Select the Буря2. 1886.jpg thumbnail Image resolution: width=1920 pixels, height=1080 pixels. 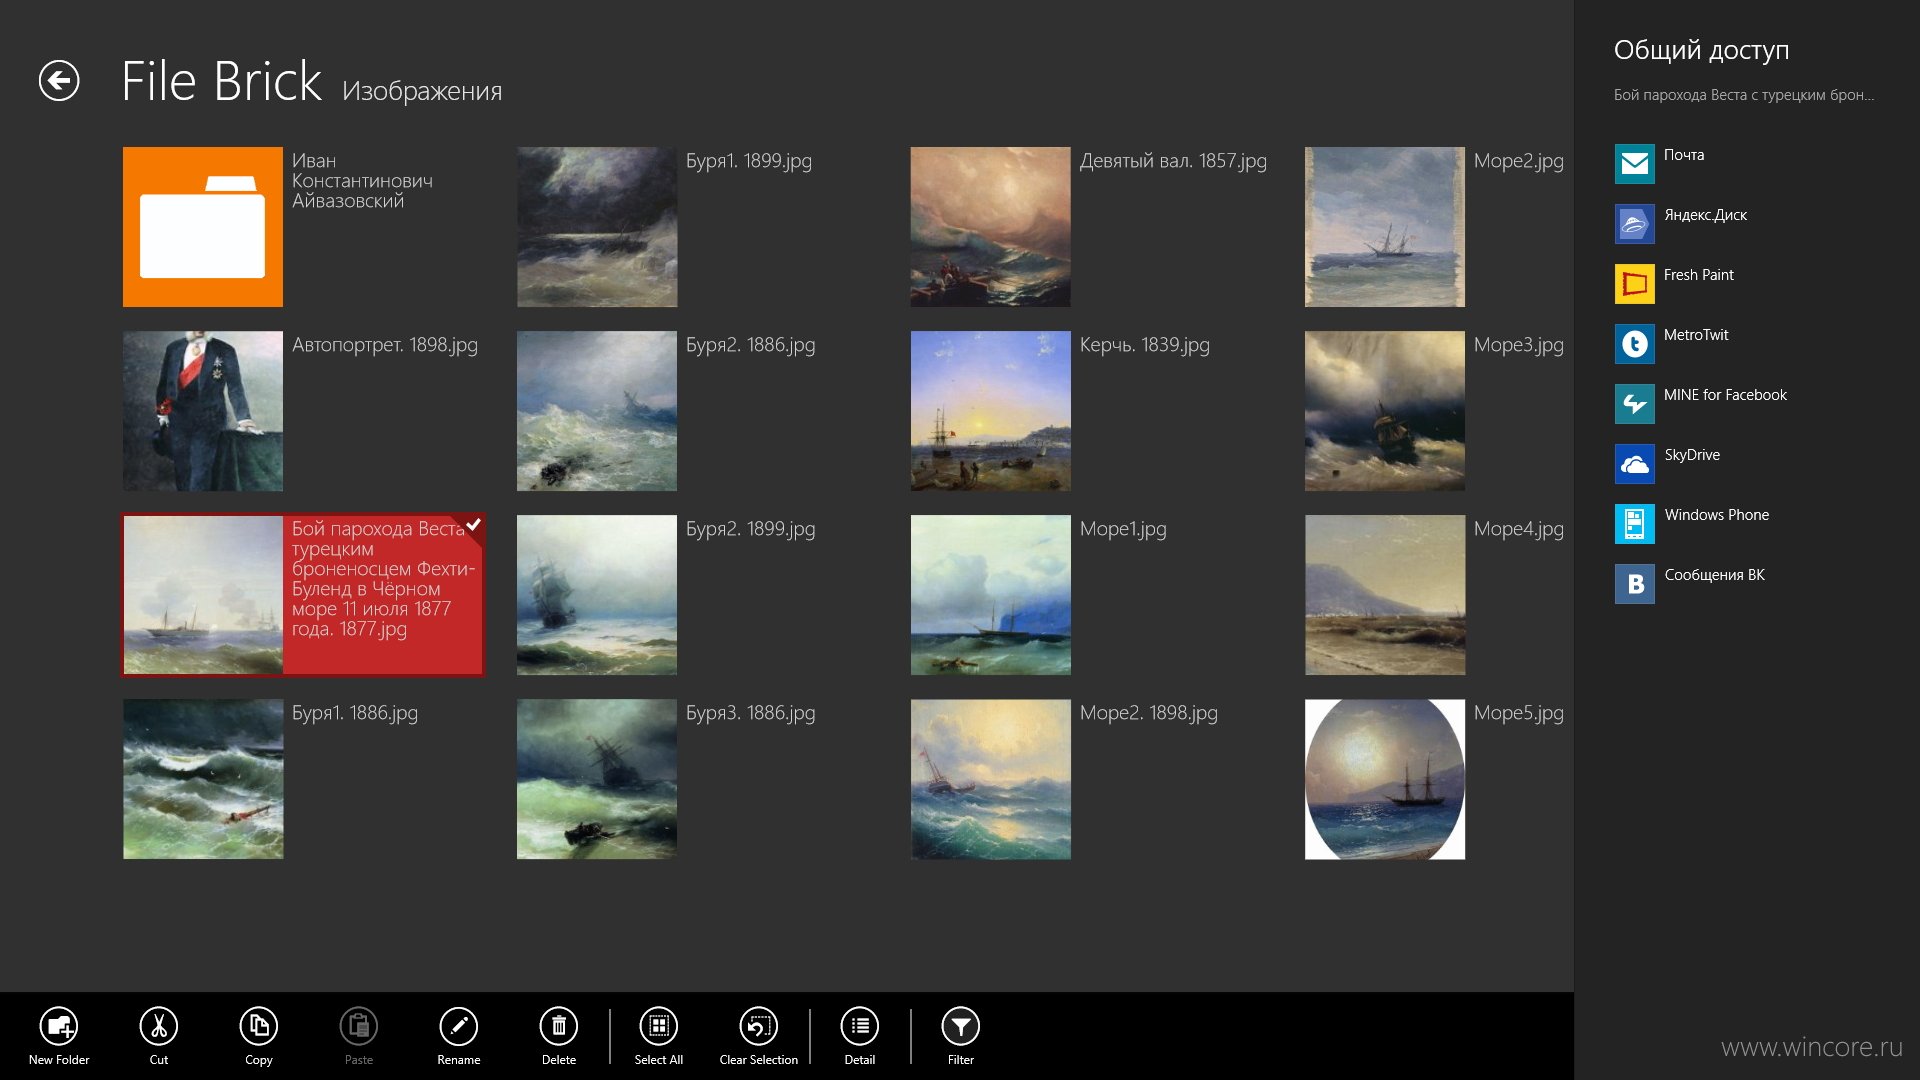point(597,411)
